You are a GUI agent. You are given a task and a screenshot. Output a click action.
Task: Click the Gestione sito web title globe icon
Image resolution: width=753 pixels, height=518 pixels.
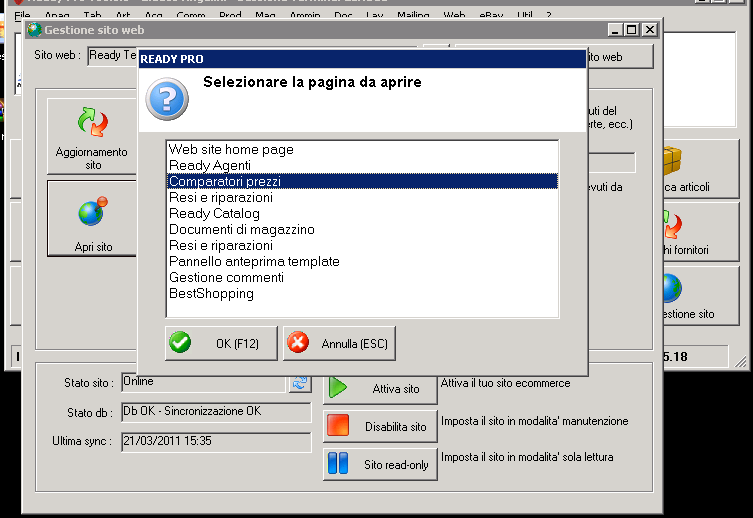[x=34, y=30]
